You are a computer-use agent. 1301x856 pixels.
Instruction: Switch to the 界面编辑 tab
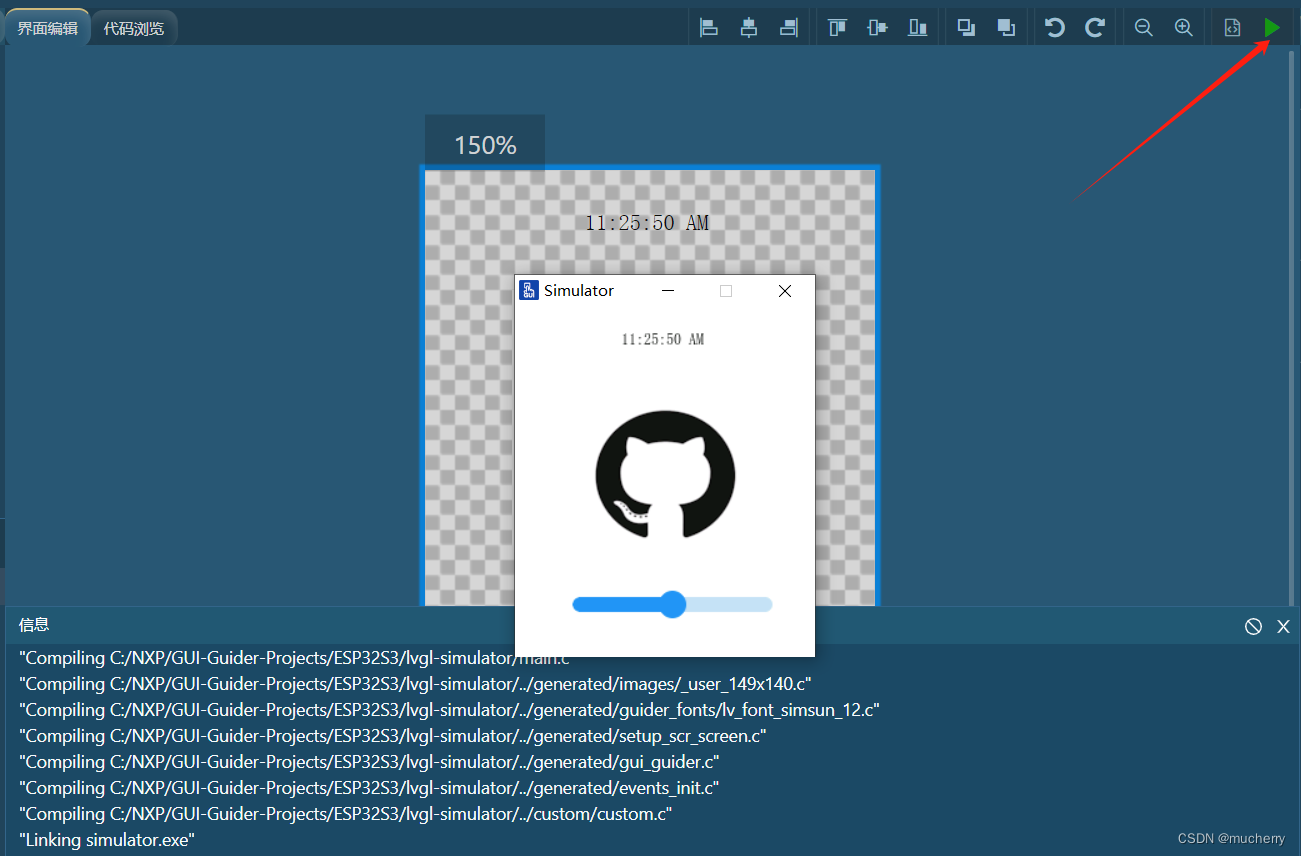click(47, 28)
